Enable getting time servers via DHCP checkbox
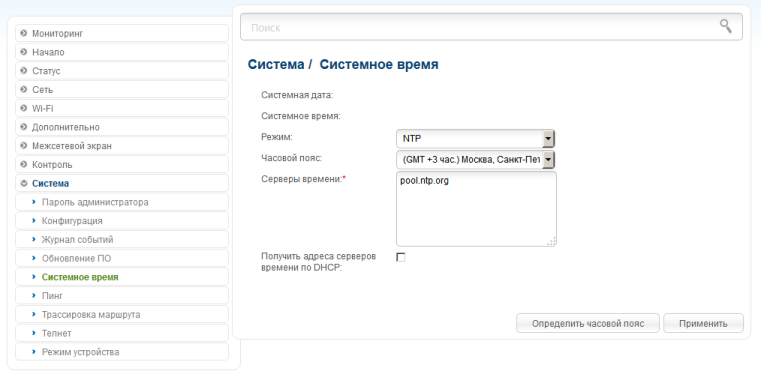The width and height of the screenshot is (761, 383). coord(401,257)
